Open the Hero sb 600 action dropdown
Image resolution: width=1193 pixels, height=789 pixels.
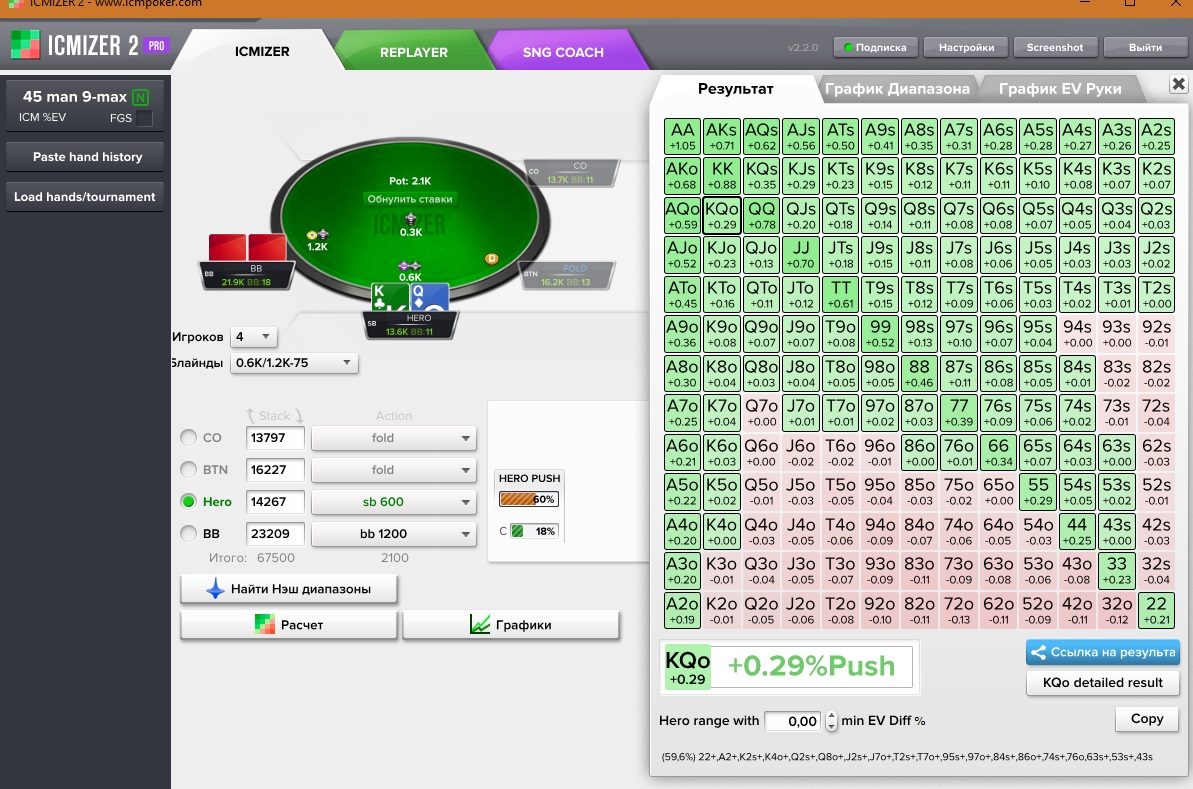[393, 502]
